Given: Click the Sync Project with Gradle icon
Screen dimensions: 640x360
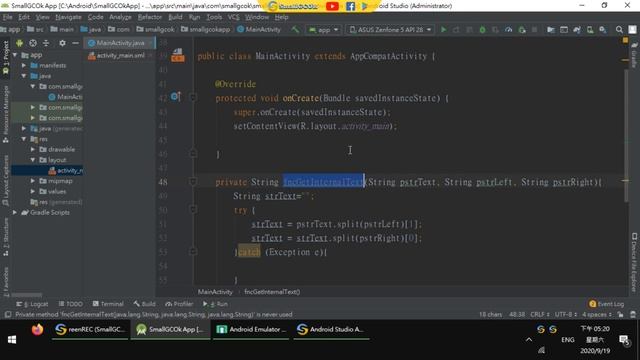Looking at the screenshot, I should (577, 29).
